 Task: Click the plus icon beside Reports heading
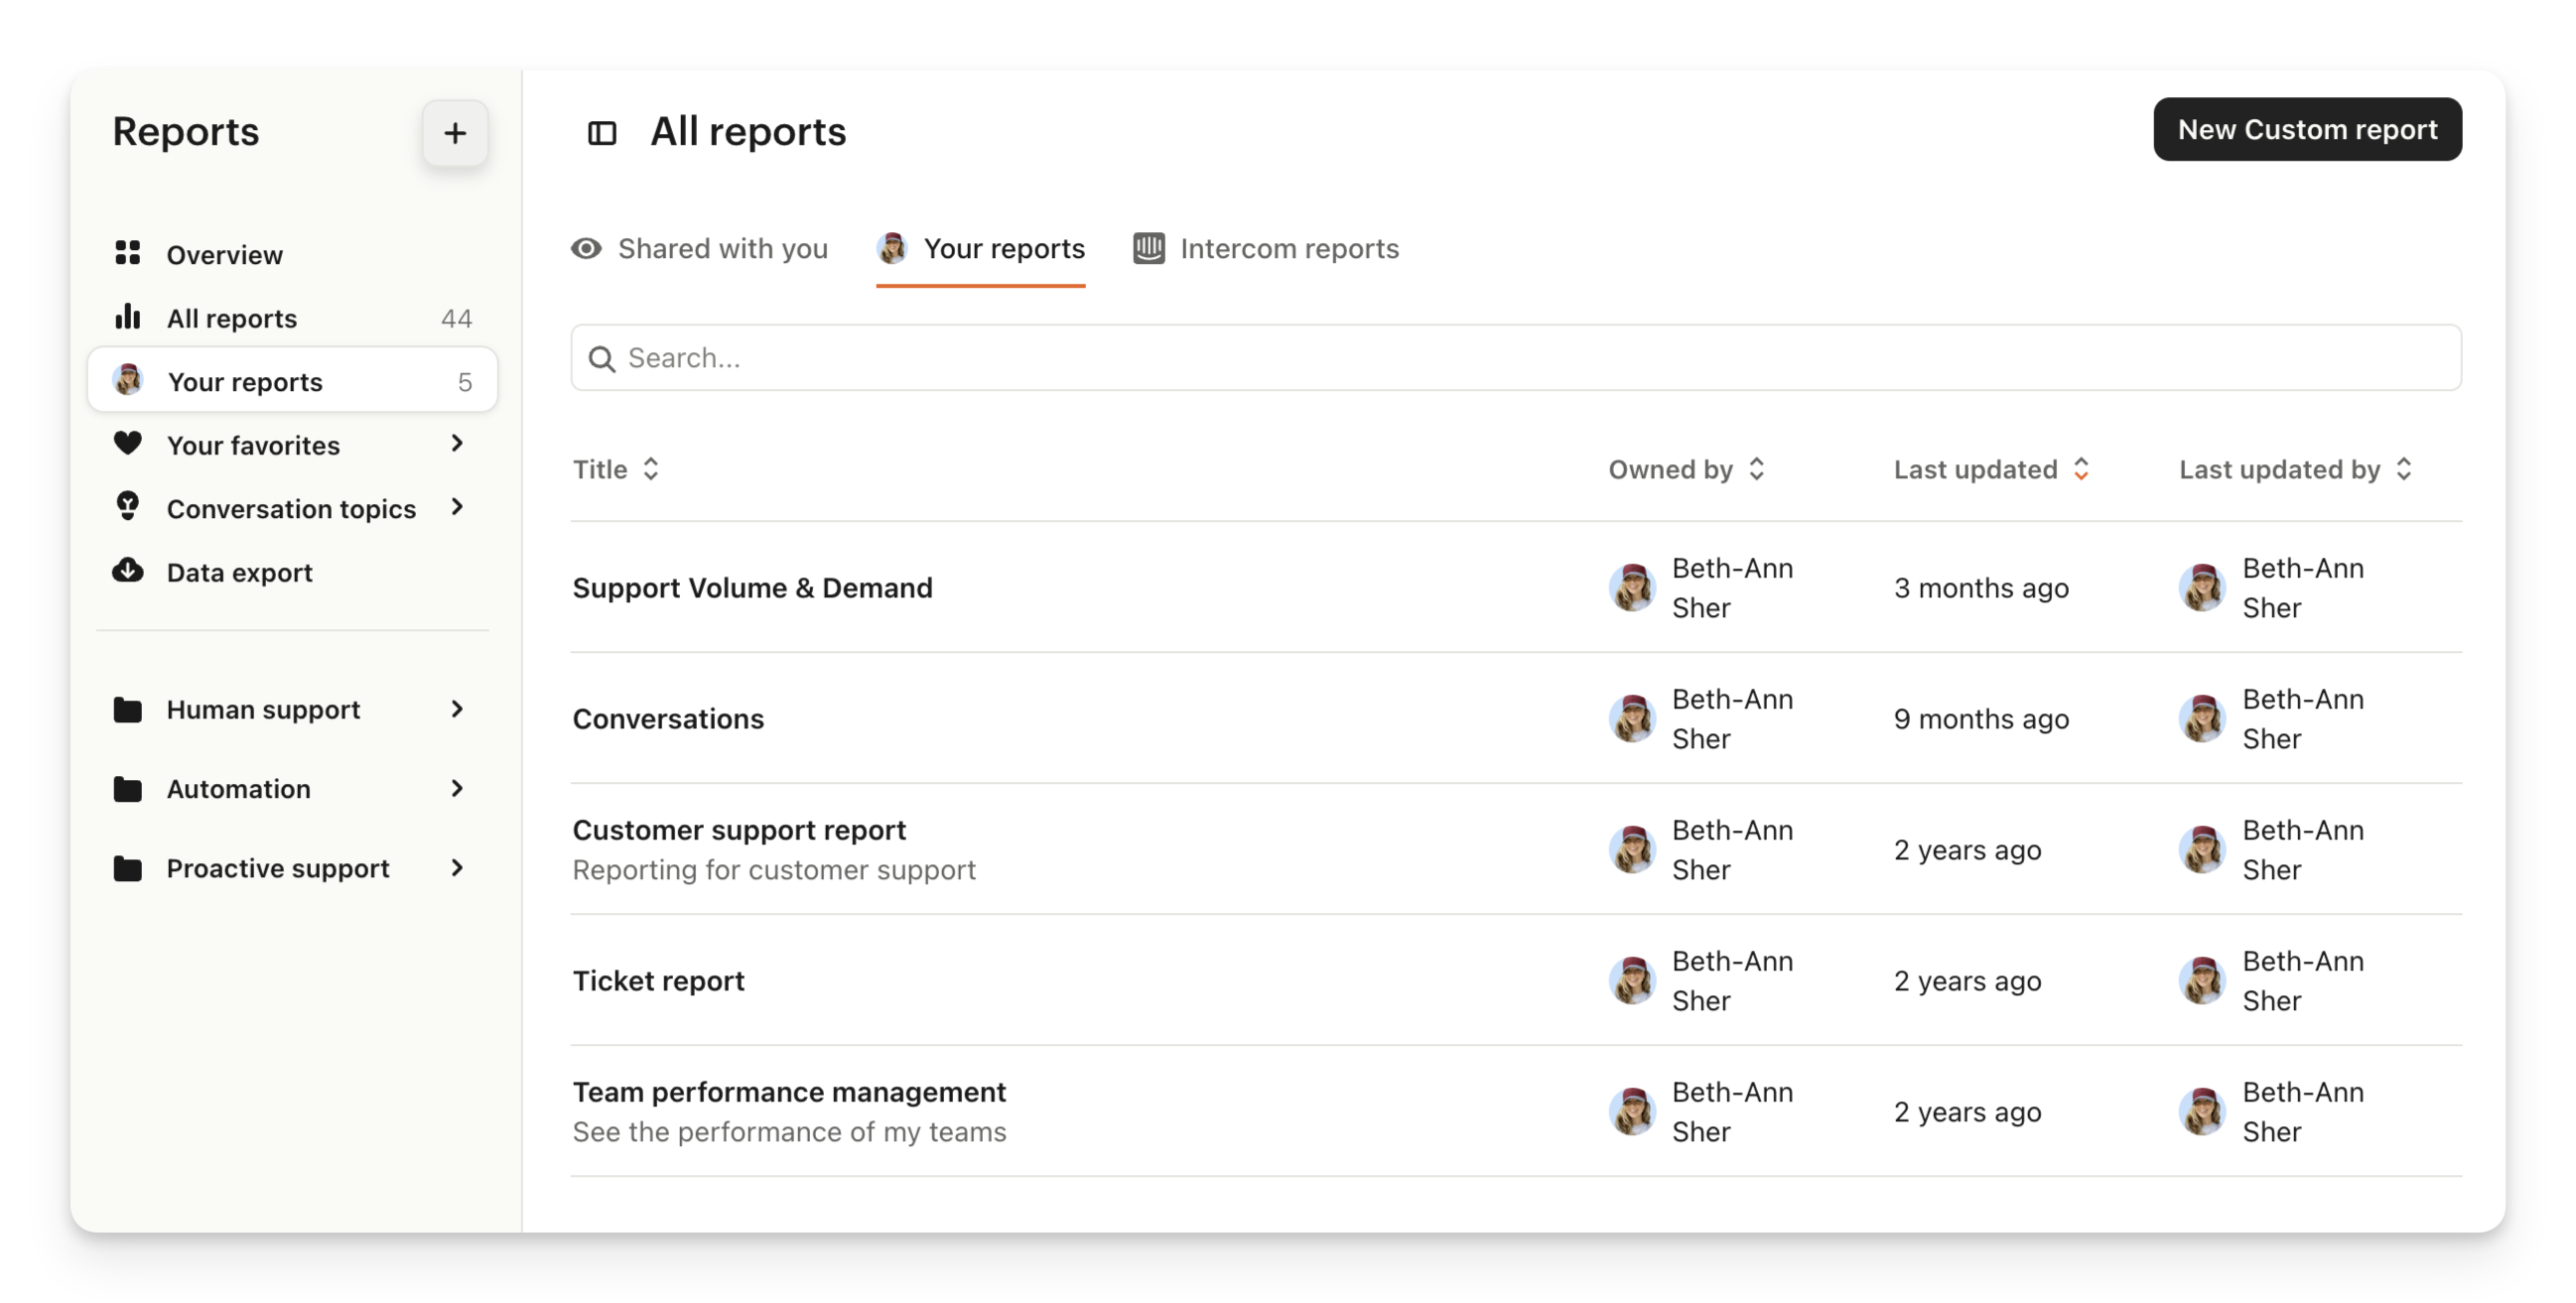point(455,133)
